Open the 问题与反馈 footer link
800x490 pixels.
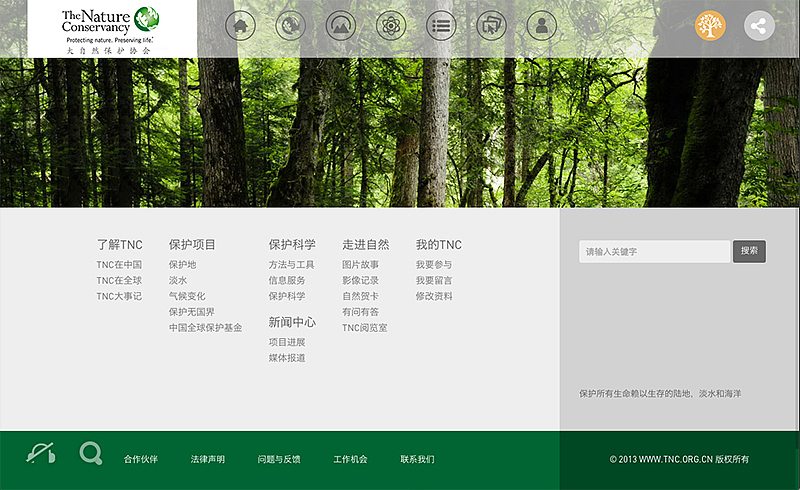[279, 459]
